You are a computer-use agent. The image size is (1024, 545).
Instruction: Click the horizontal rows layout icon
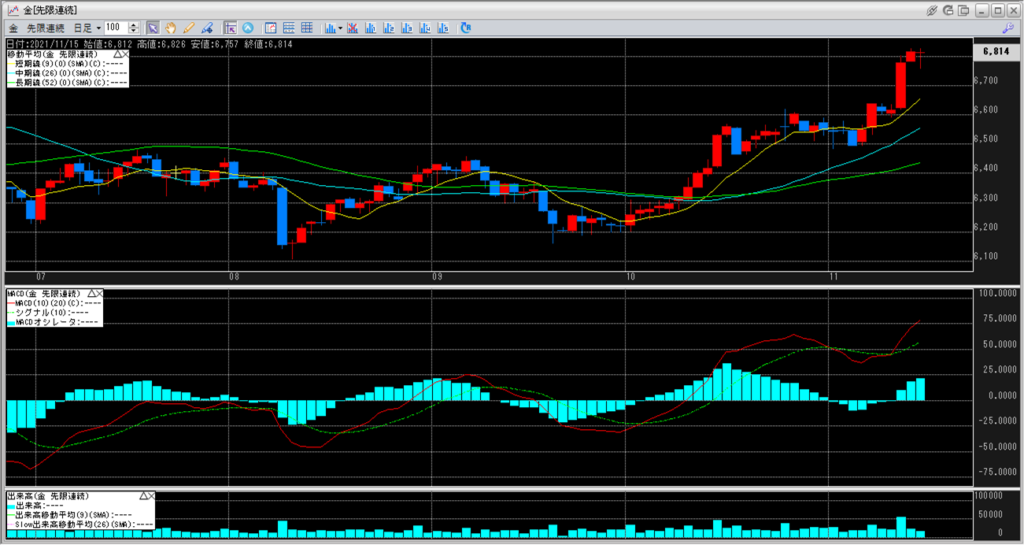tap(289, 28)
